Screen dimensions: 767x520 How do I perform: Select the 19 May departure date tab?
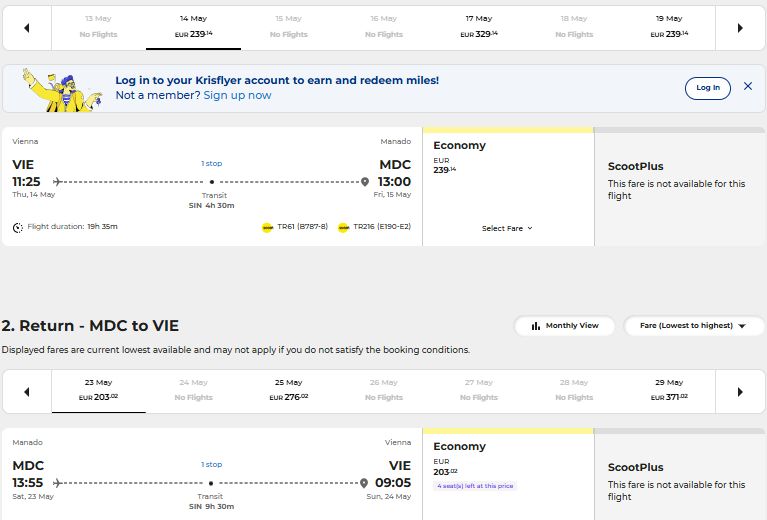point(669,27)
